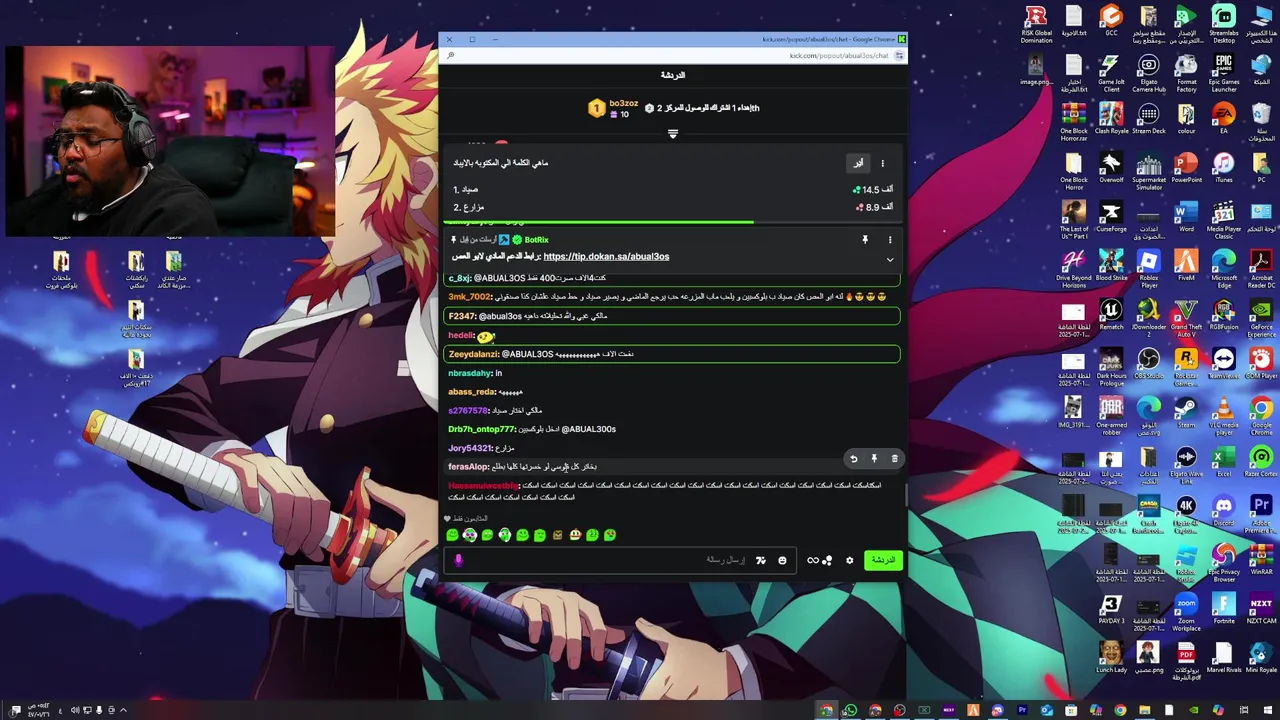Delete hovered ferasAlop message with trash icon
Image resolution: width=1280 pixels, height=720 pixels.
tap(894, 459)
